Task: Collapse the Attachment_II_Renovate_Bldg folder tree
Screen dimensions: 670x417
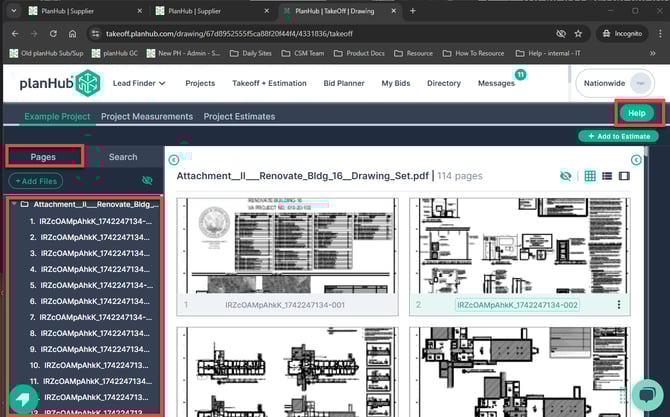Action: point(12,204)
